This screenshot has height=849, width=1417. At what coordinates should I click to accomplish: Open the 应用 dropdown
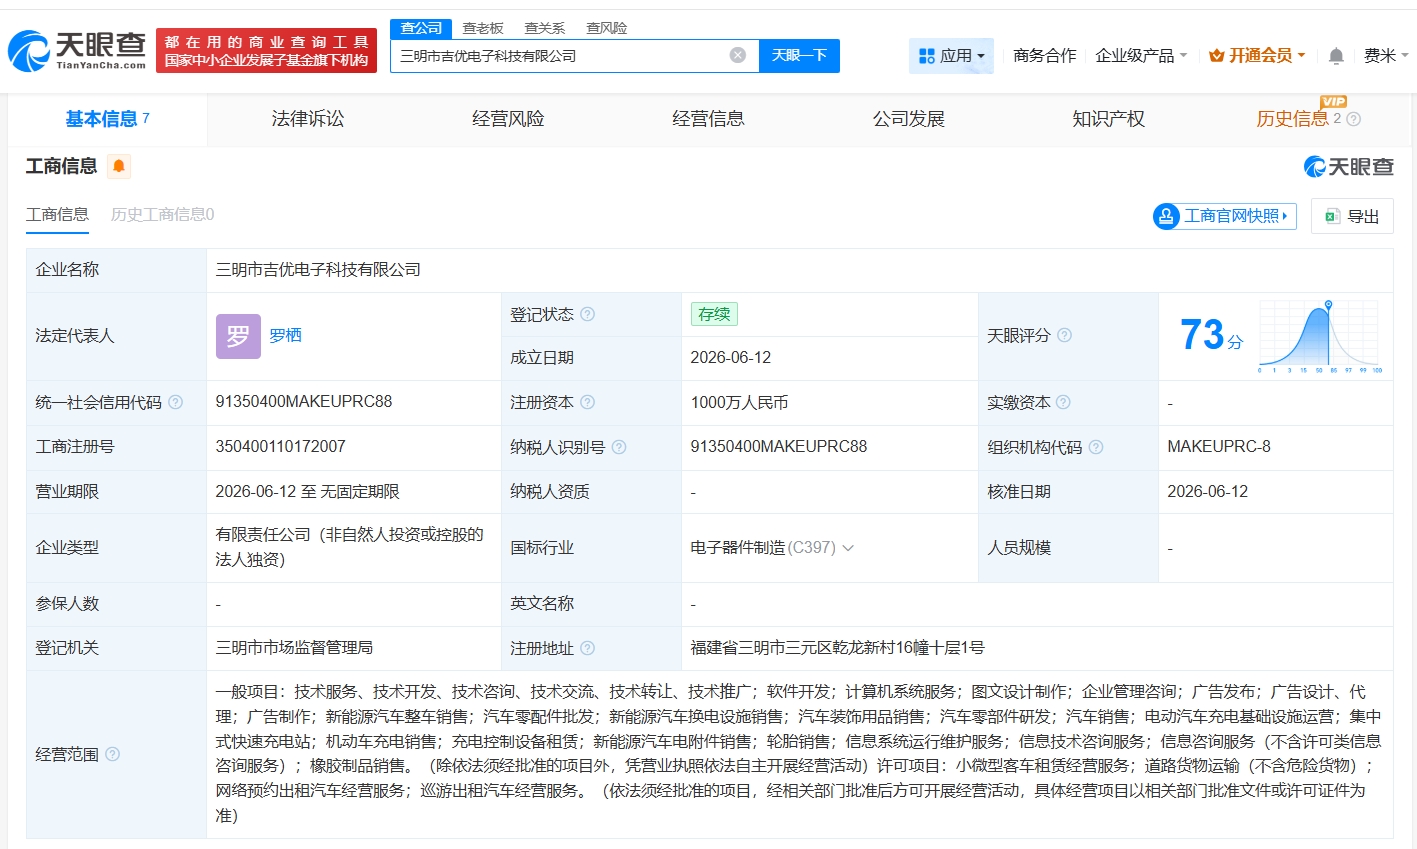coord(951,56)
